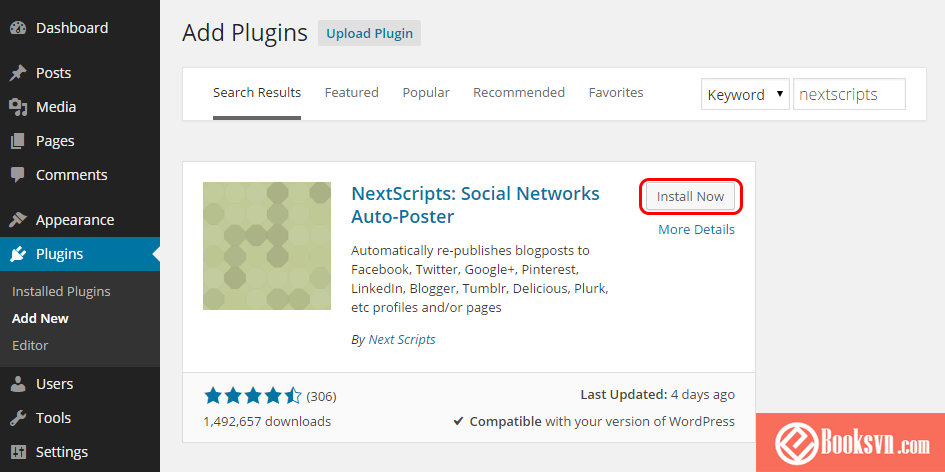
Task: Click the Dashboard gauge icon
Action: click(19, 28)
